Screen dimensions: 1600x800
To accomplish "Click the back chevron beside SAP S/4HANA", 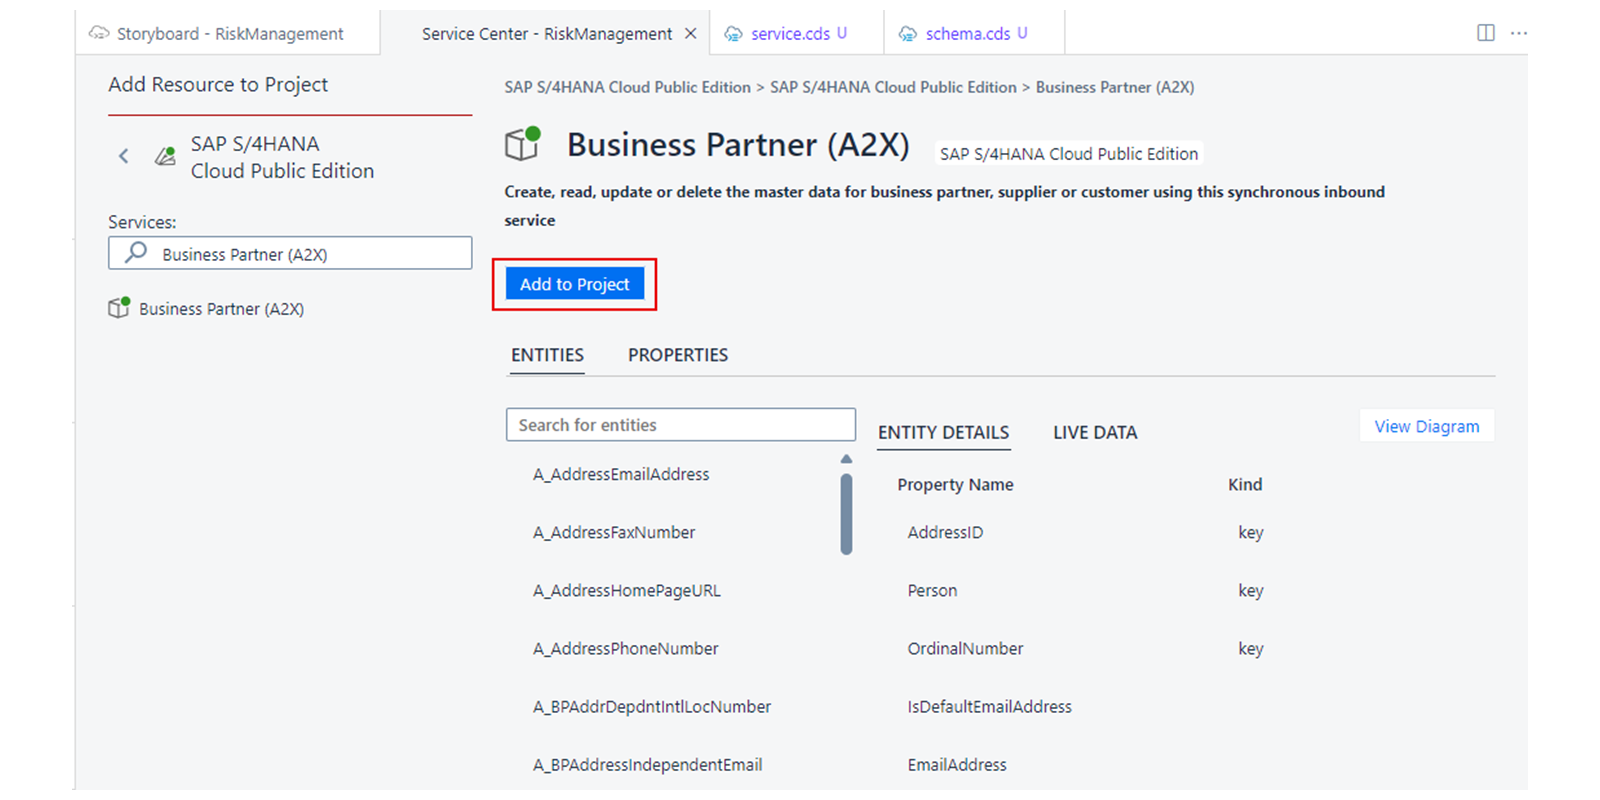I will (124, 156).
